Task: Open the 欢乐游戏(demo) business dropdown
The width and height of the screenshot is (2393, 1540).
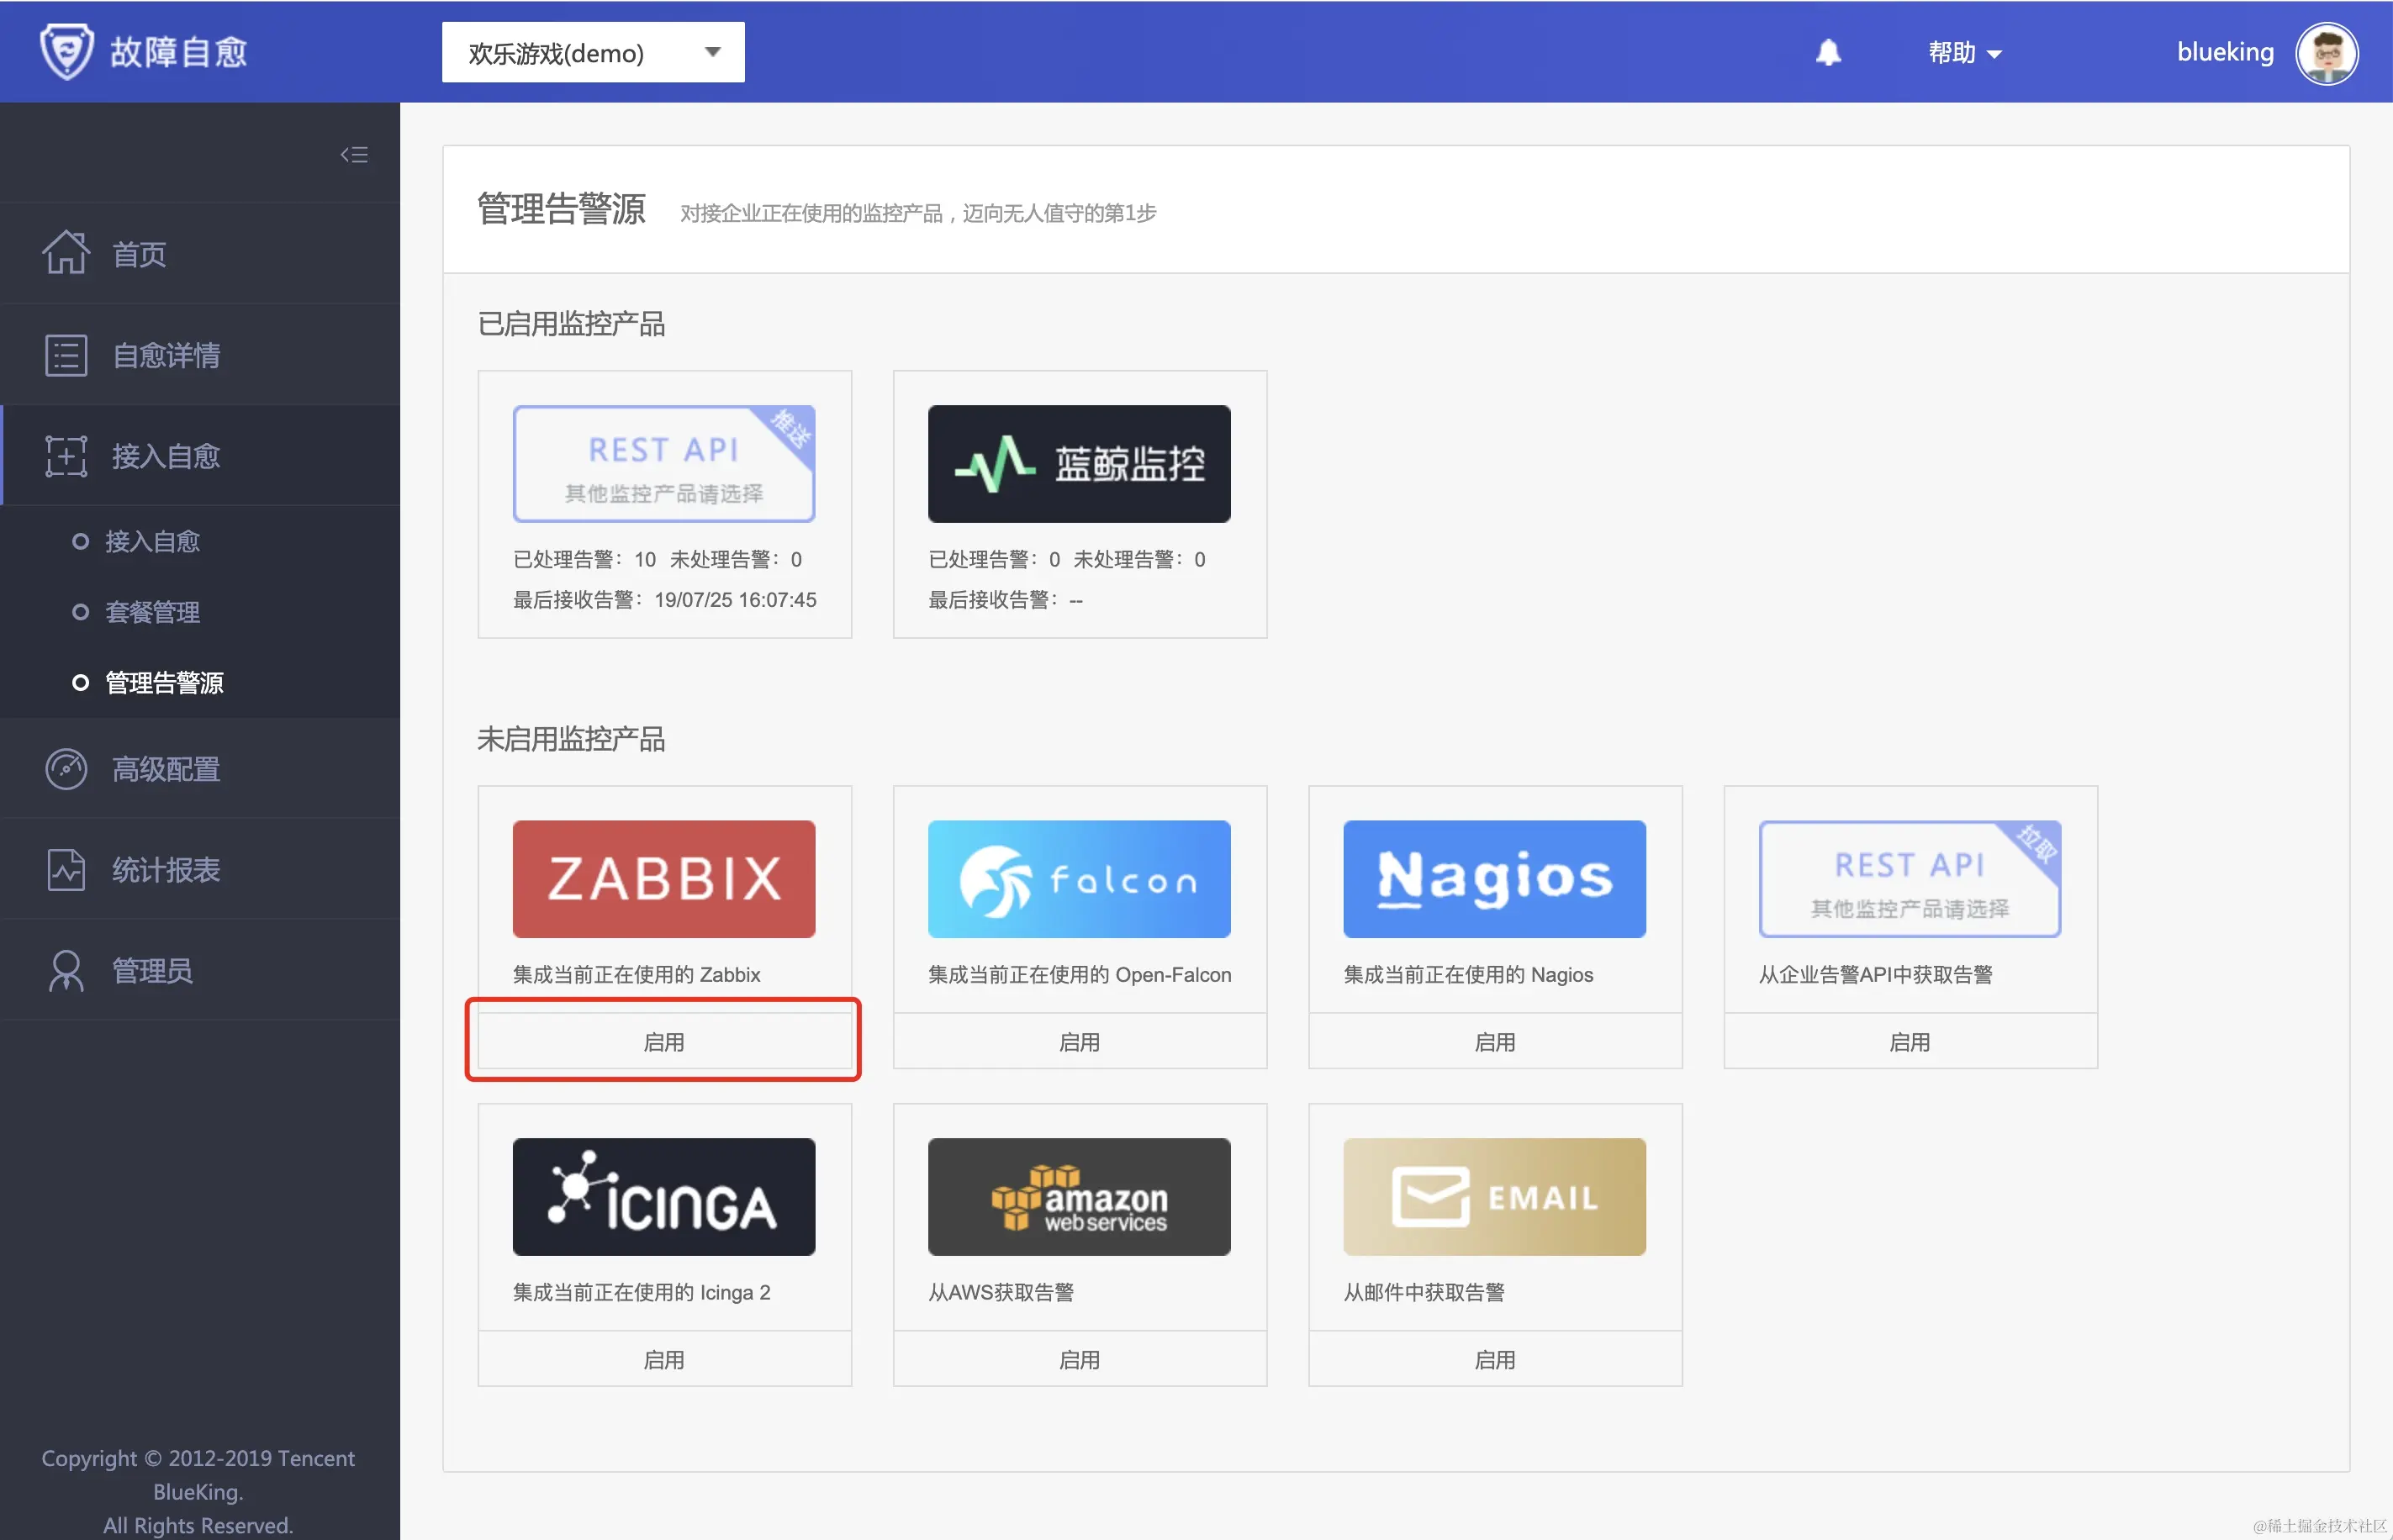Action: coord(593,53)
